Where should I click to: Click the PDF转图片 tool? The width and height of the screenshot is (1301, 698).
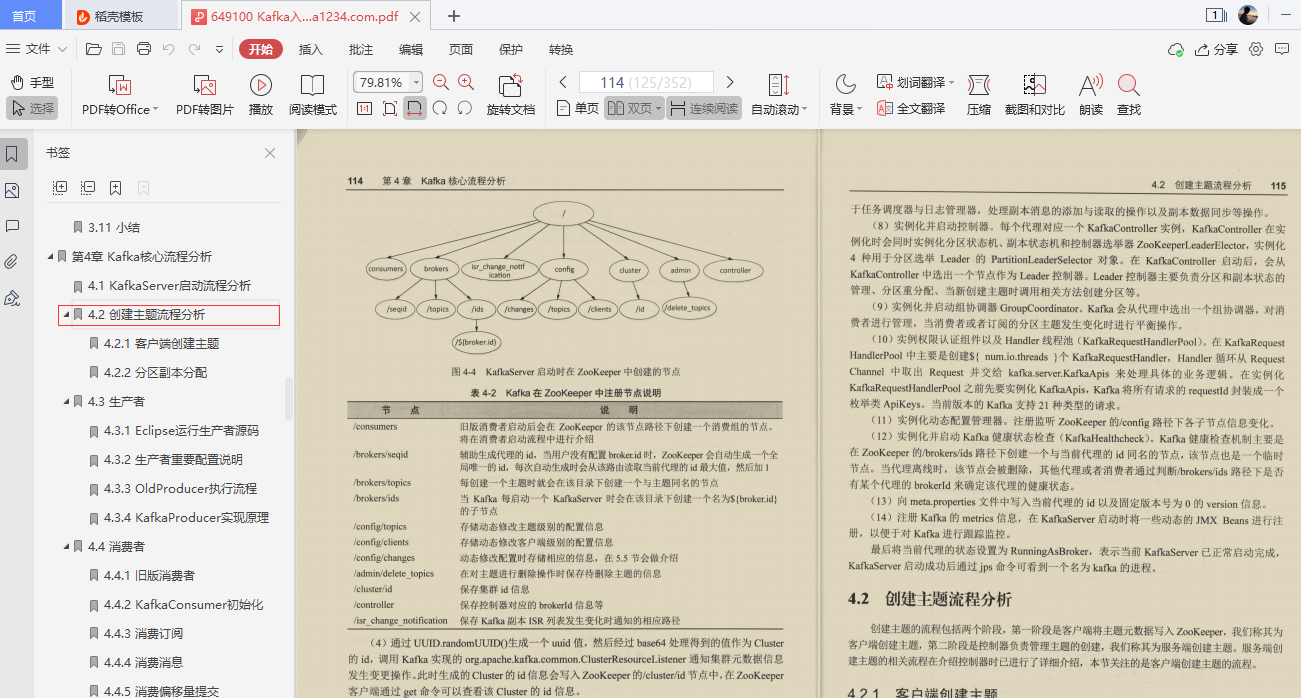click(205, 96)
